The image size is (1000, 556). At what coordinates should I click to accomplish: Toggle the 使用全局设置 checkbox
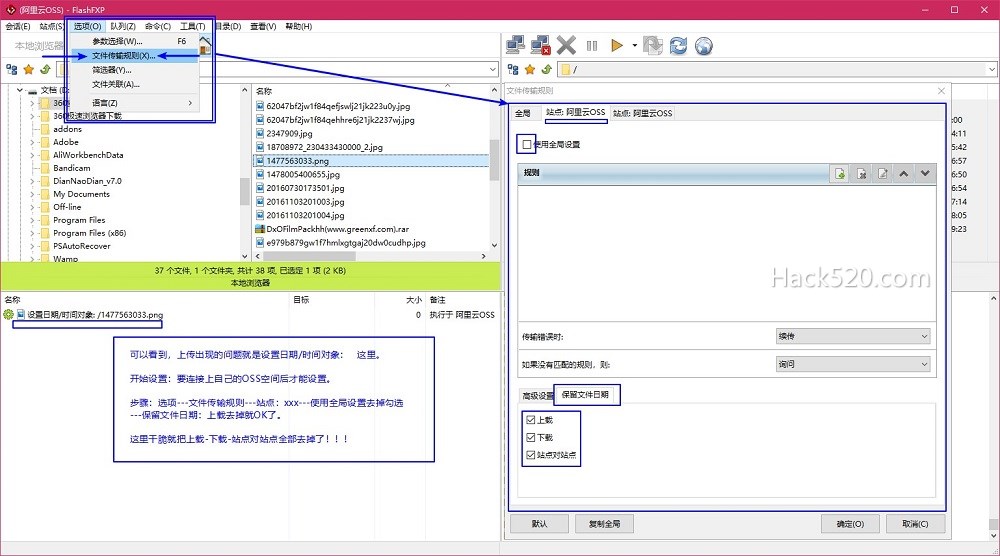pyautogui.click(x=526, y=144)
